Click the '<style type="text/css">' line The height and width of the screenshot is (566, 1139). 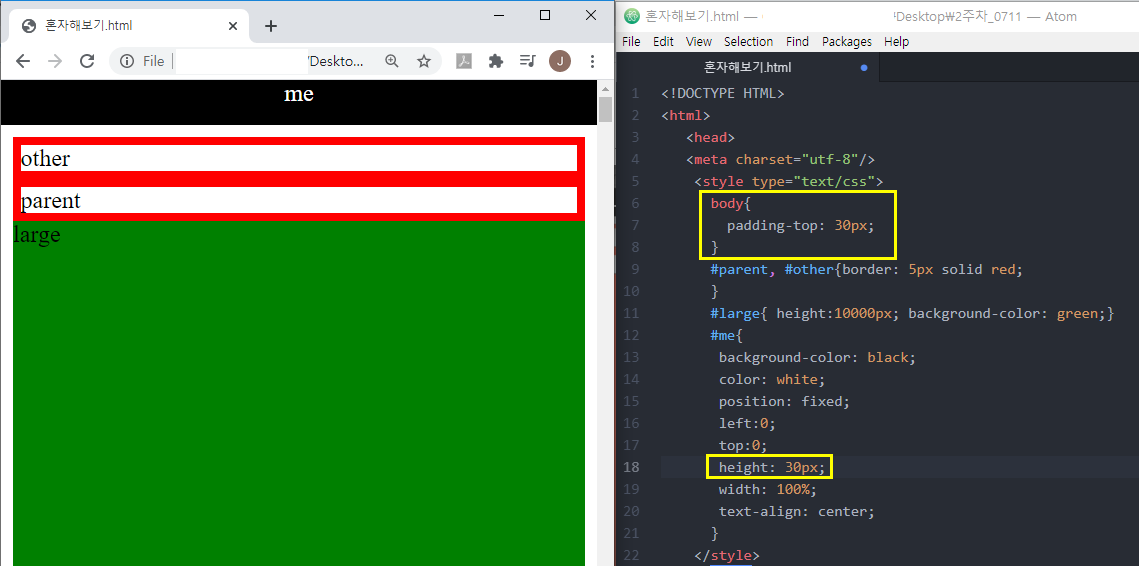click(788, 181)
